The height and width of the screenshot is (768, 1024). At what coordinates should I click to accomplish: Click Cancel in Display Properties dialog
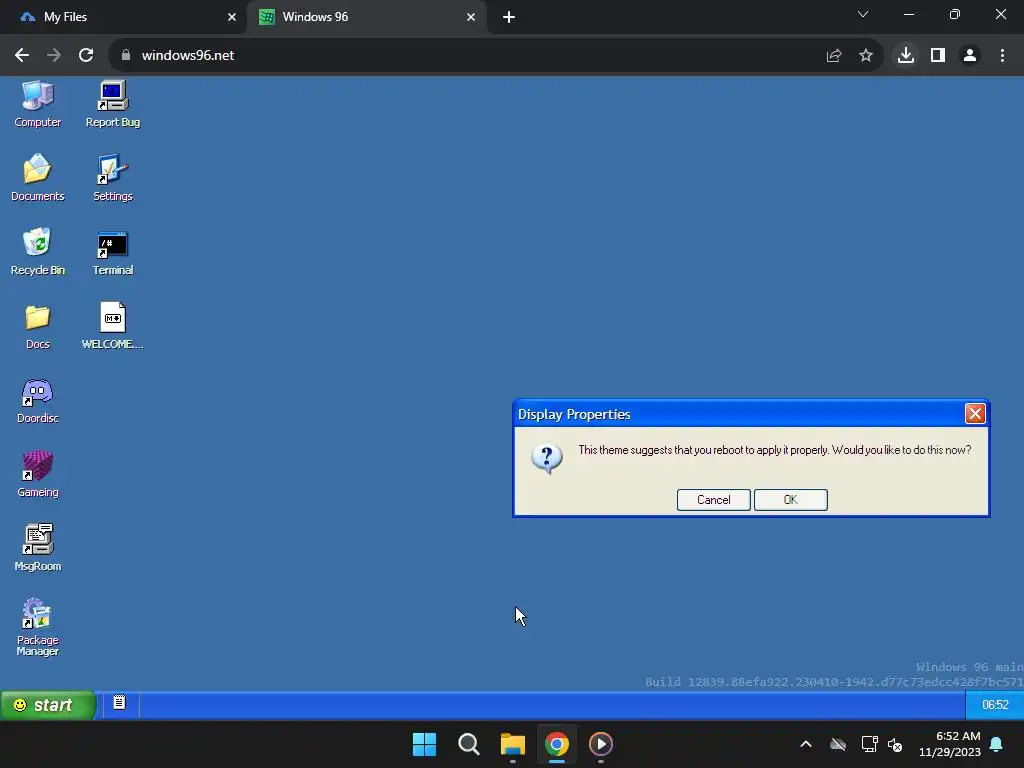[713, 500]
